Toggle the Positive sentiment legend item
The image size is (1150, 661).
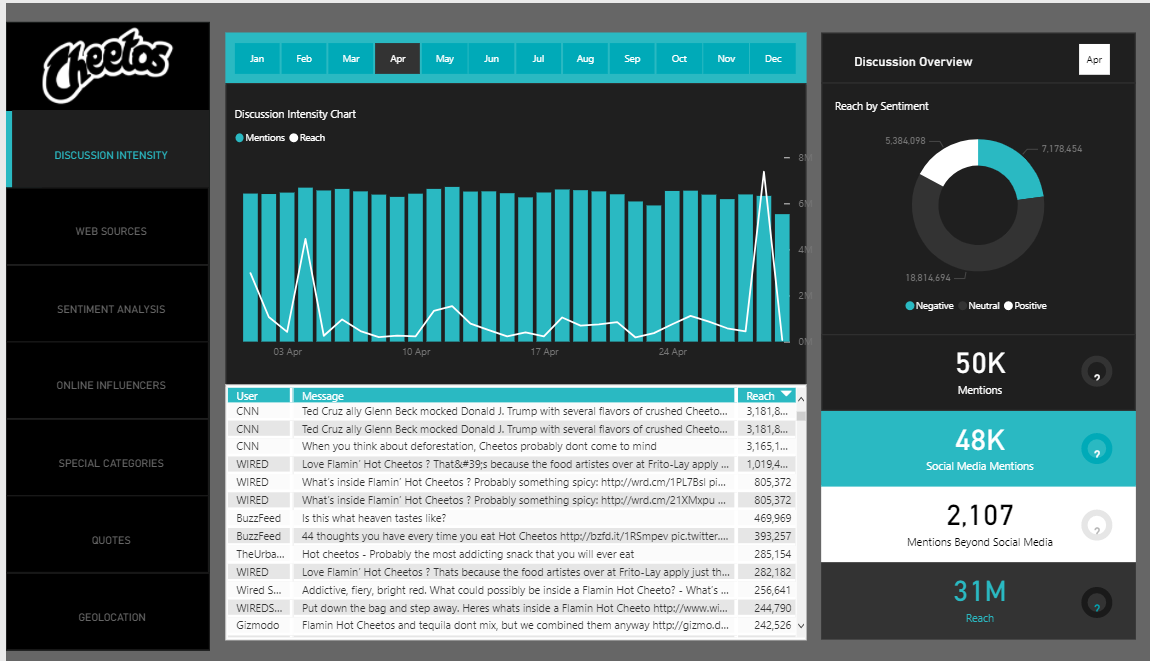(x=1025, y=306)
